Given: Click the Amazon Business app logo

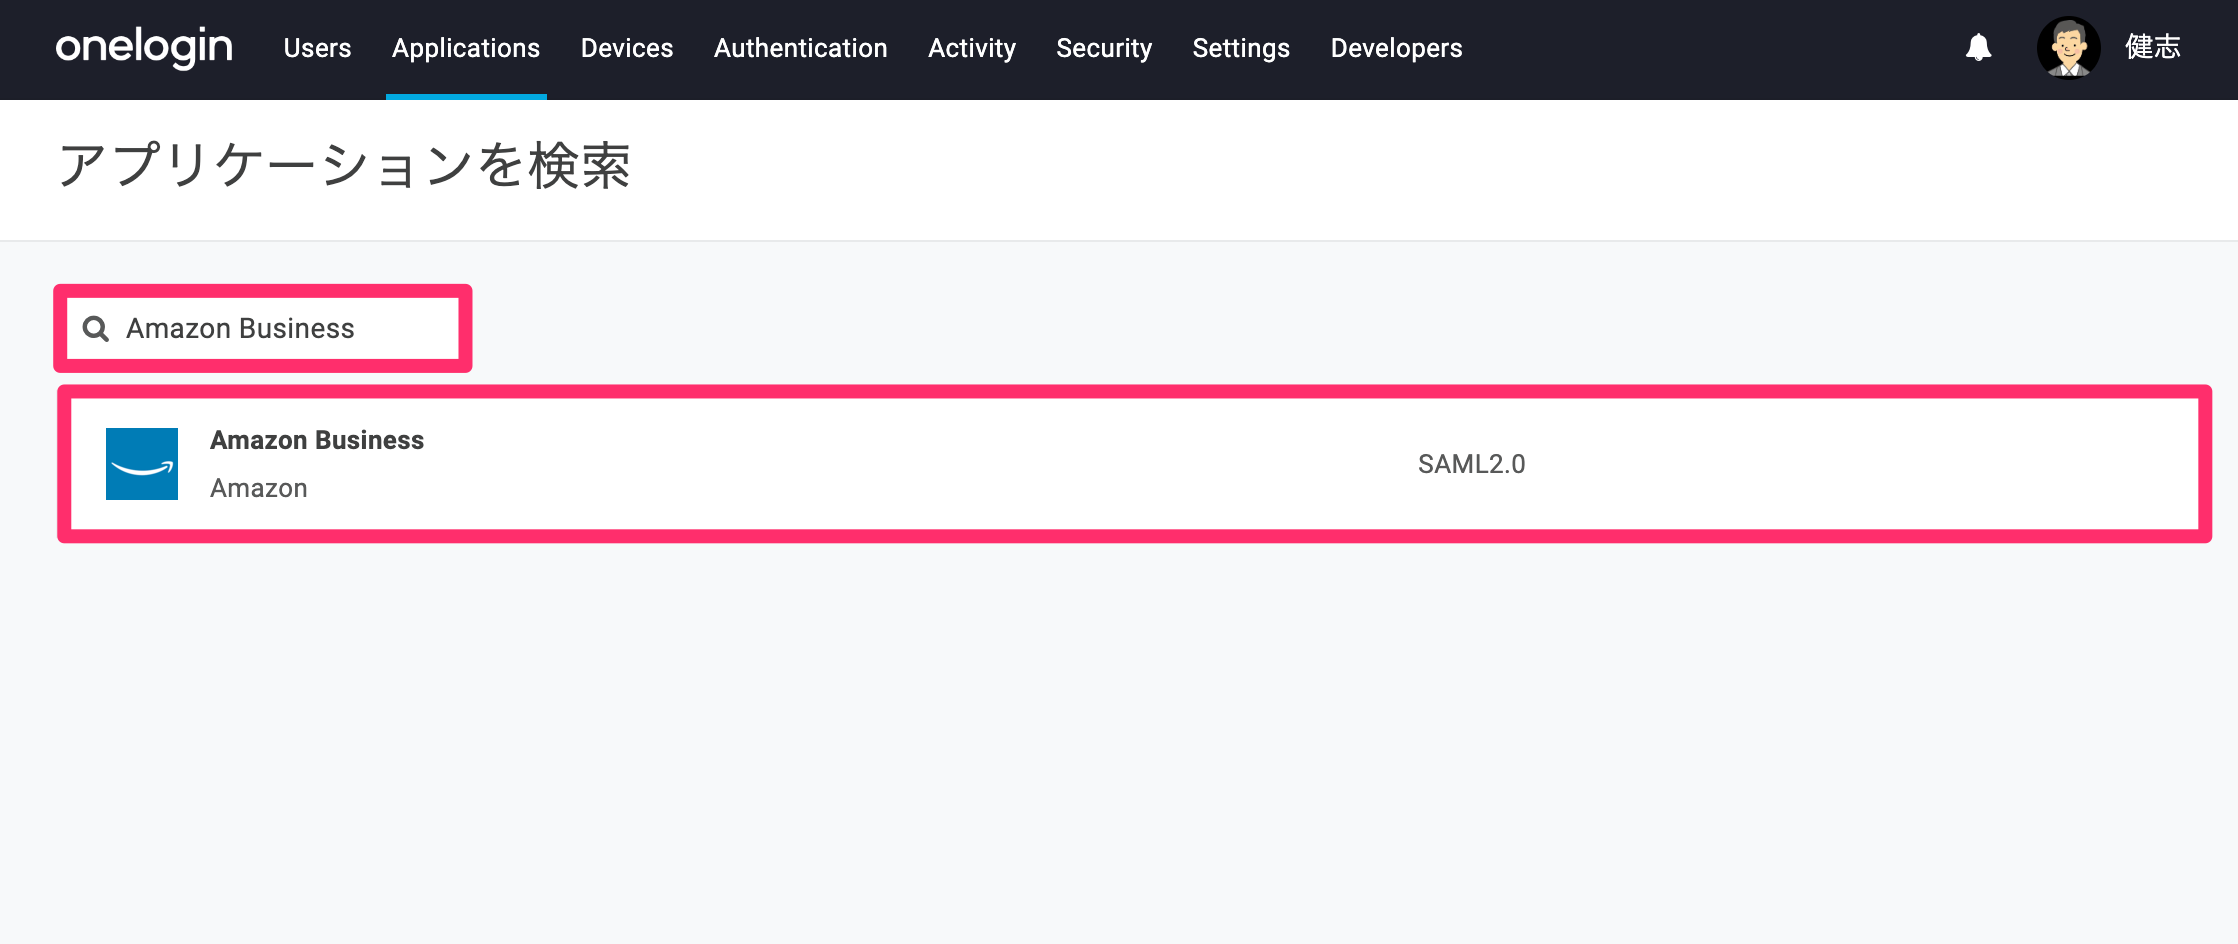Looking at the screenshot, I should click(142, 464).
